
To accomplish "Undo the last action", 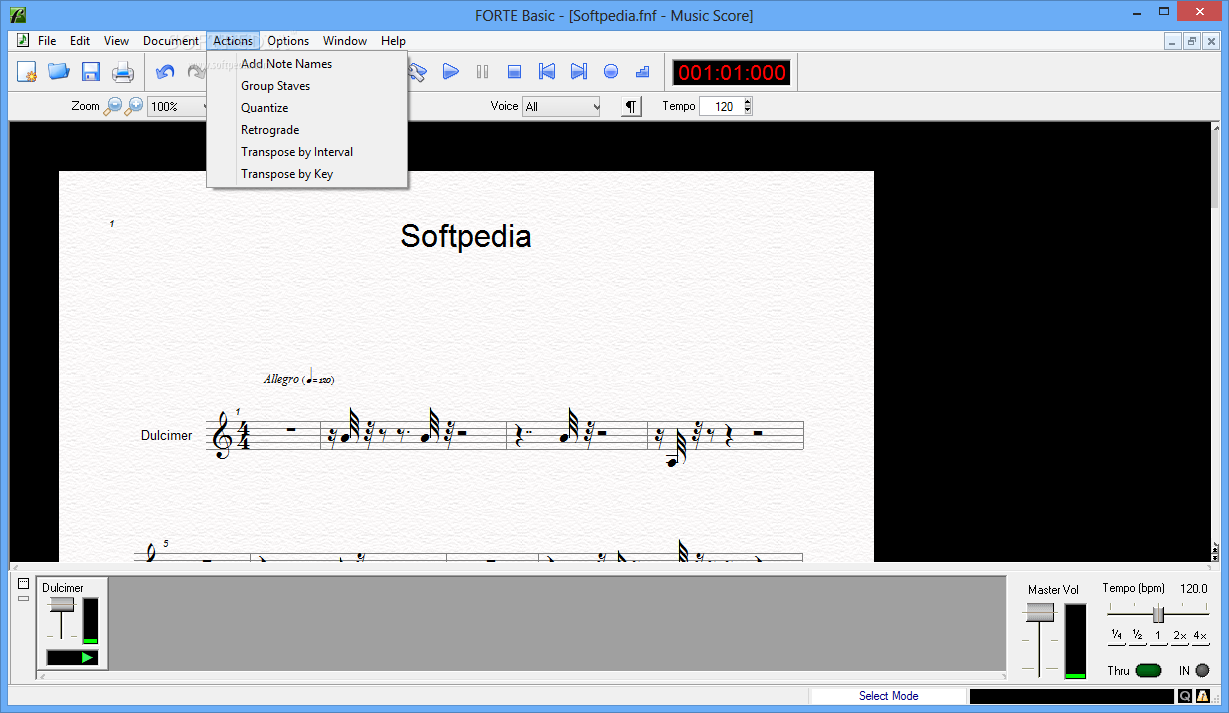I will point(165,72).
